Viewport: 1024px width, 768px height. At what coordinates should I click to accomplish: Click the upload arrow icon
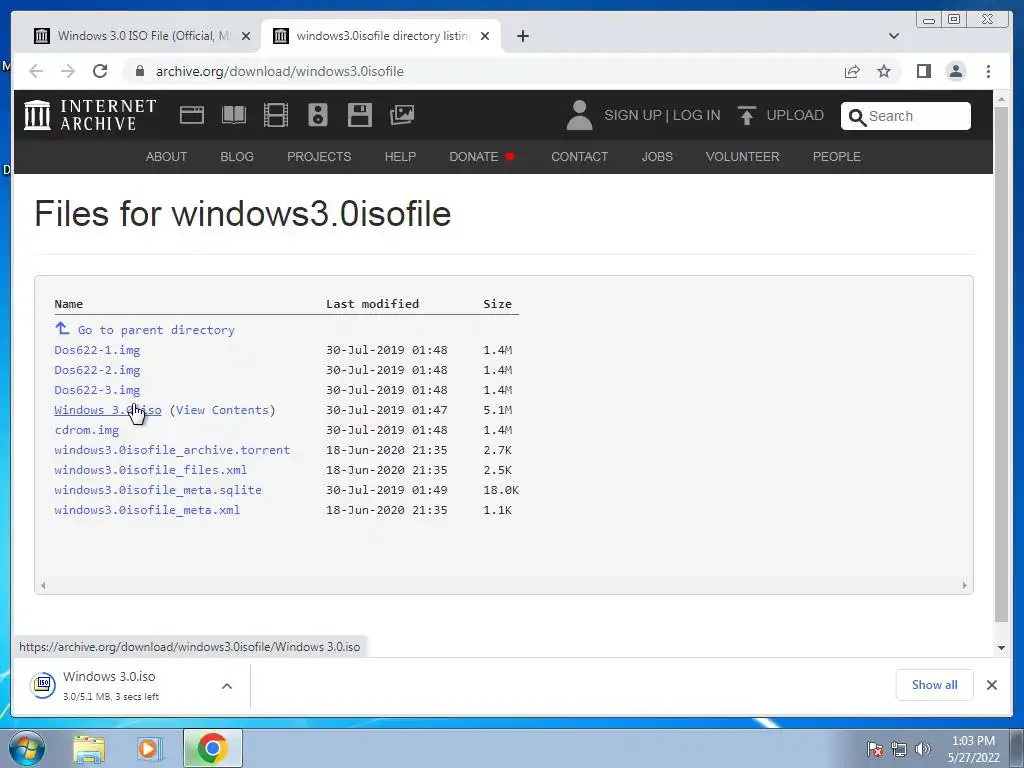(746, 115)
